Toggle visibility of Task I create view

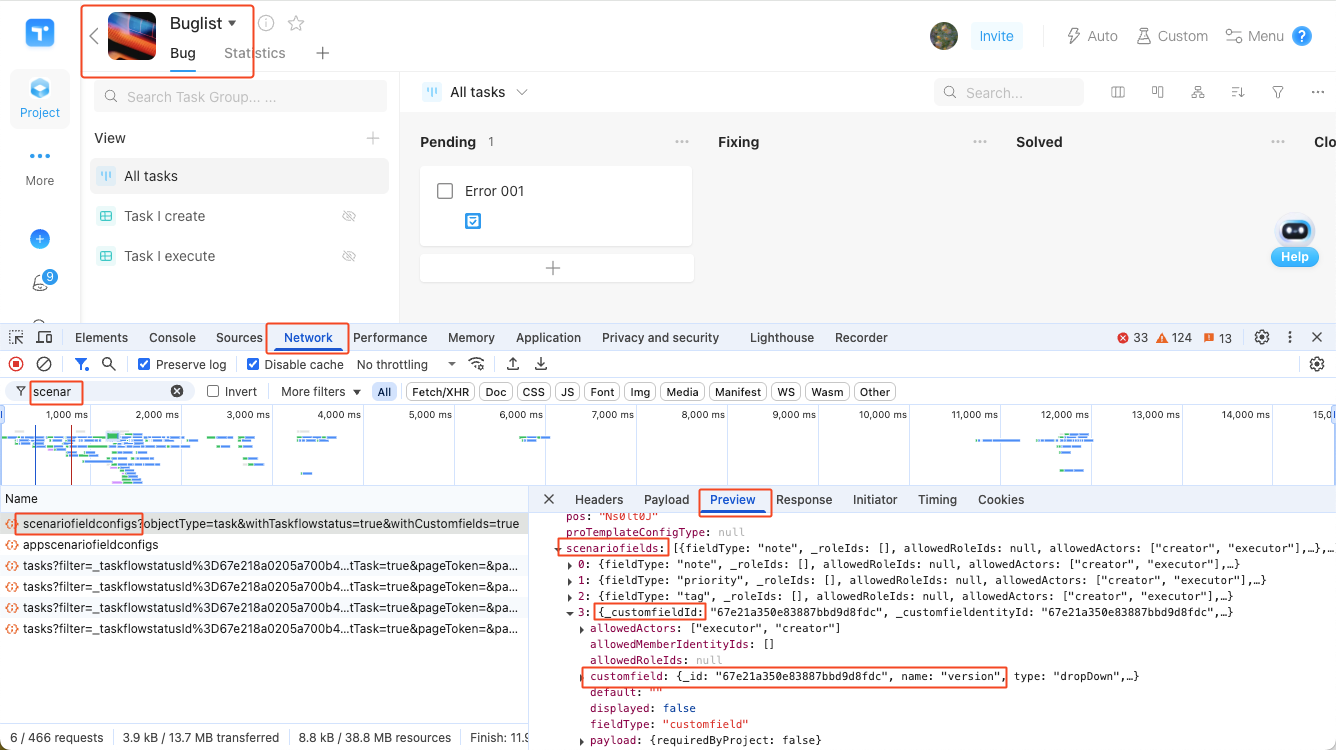tap(349, 216)
